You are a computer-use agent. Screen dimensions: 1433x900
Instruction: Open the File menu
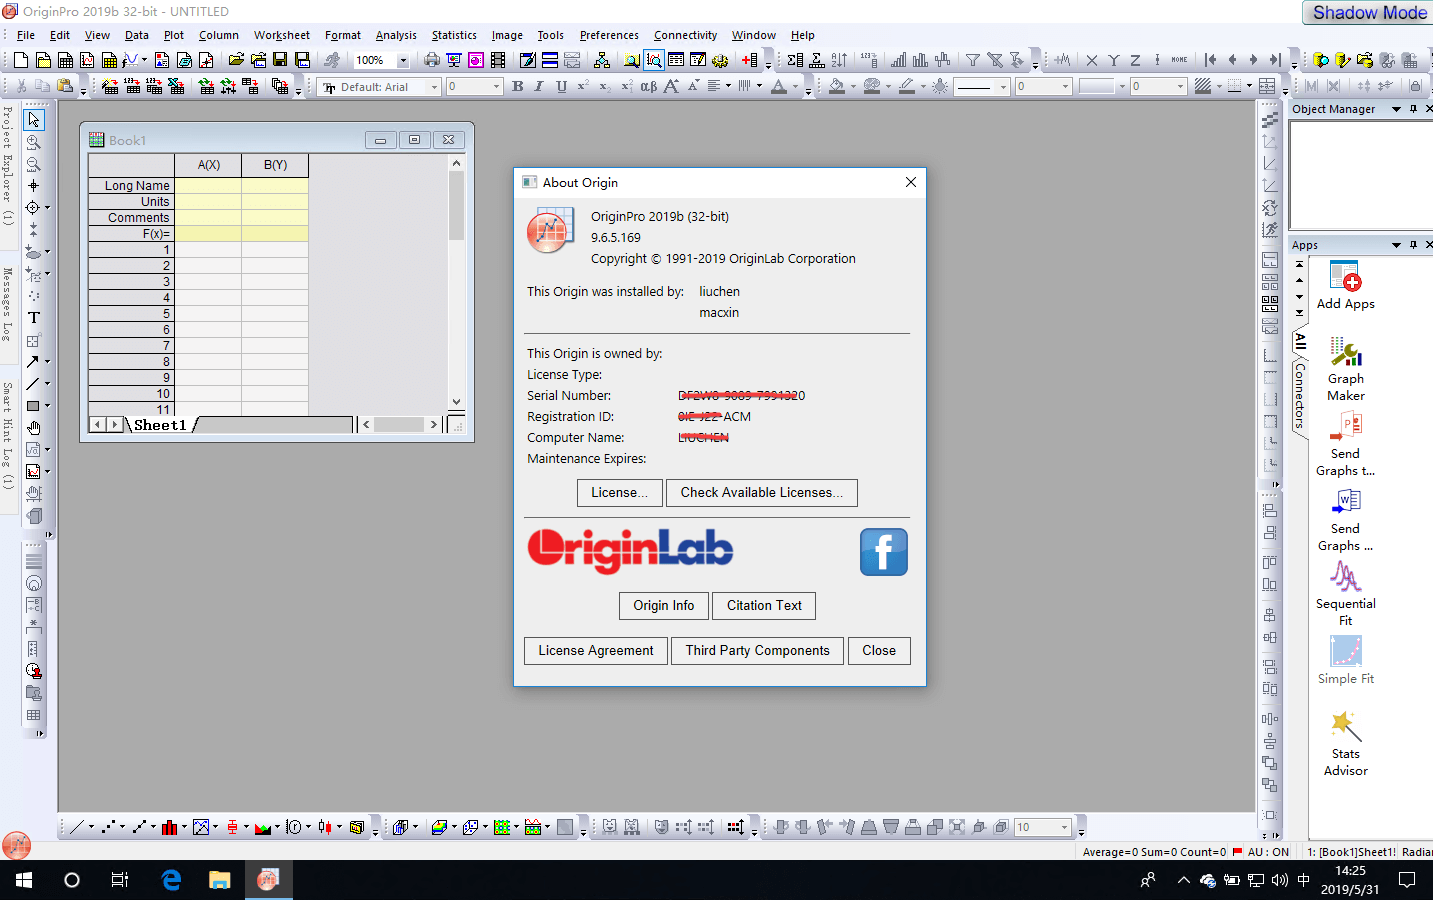click(26, 35)
